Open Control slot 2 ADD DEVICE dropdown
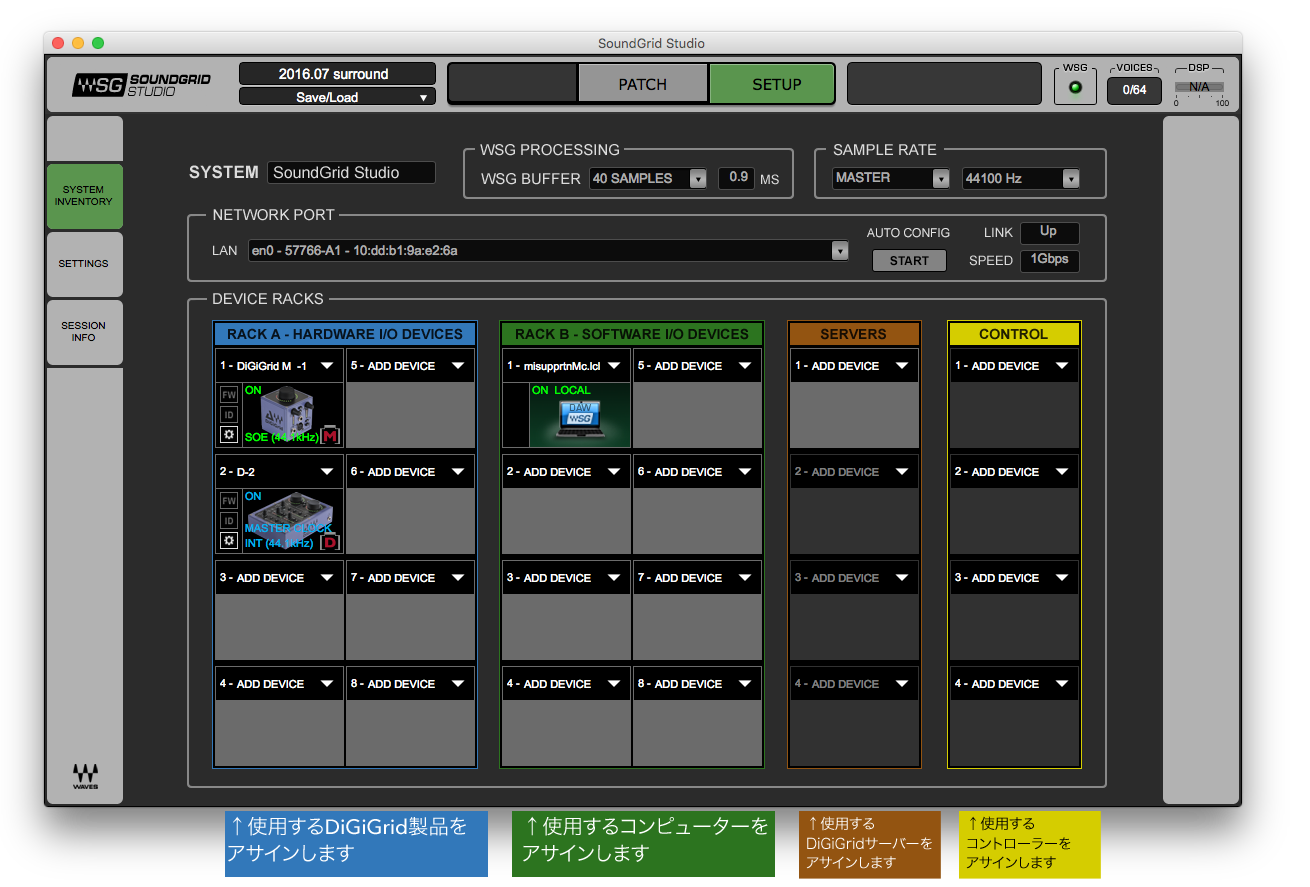This screenshot has height=887, width=1310. (1014, 472)
